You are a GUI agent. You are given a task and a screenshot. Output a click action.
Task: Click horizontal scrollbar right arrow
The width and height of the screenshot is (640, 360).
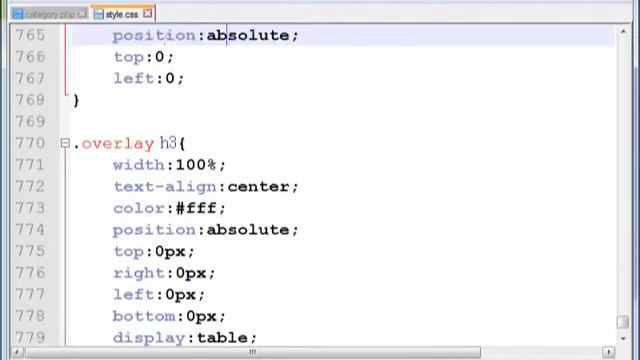tap(609, 352)
